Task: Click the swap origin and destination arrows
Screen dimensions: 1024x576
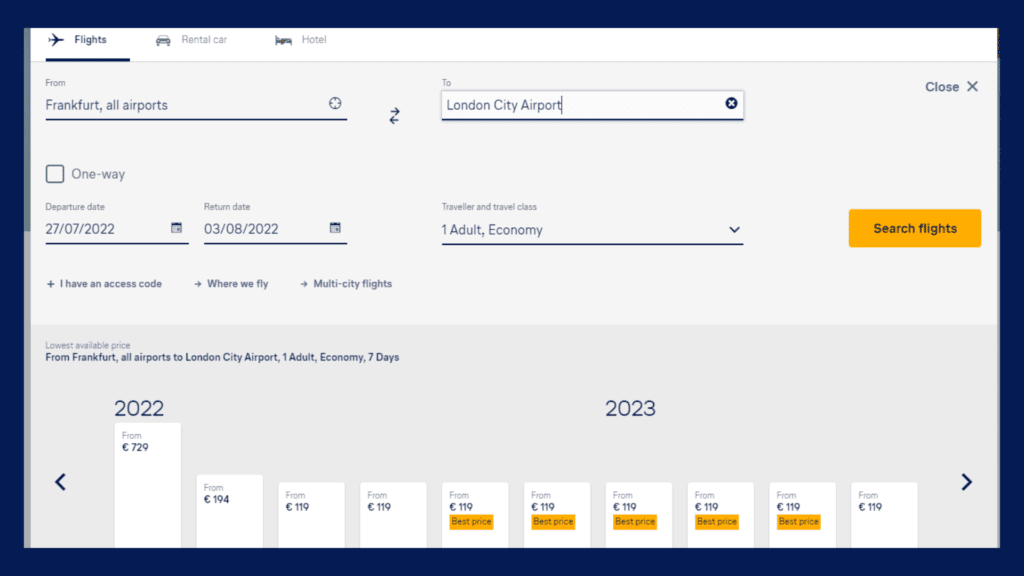Action: [394, 116]
